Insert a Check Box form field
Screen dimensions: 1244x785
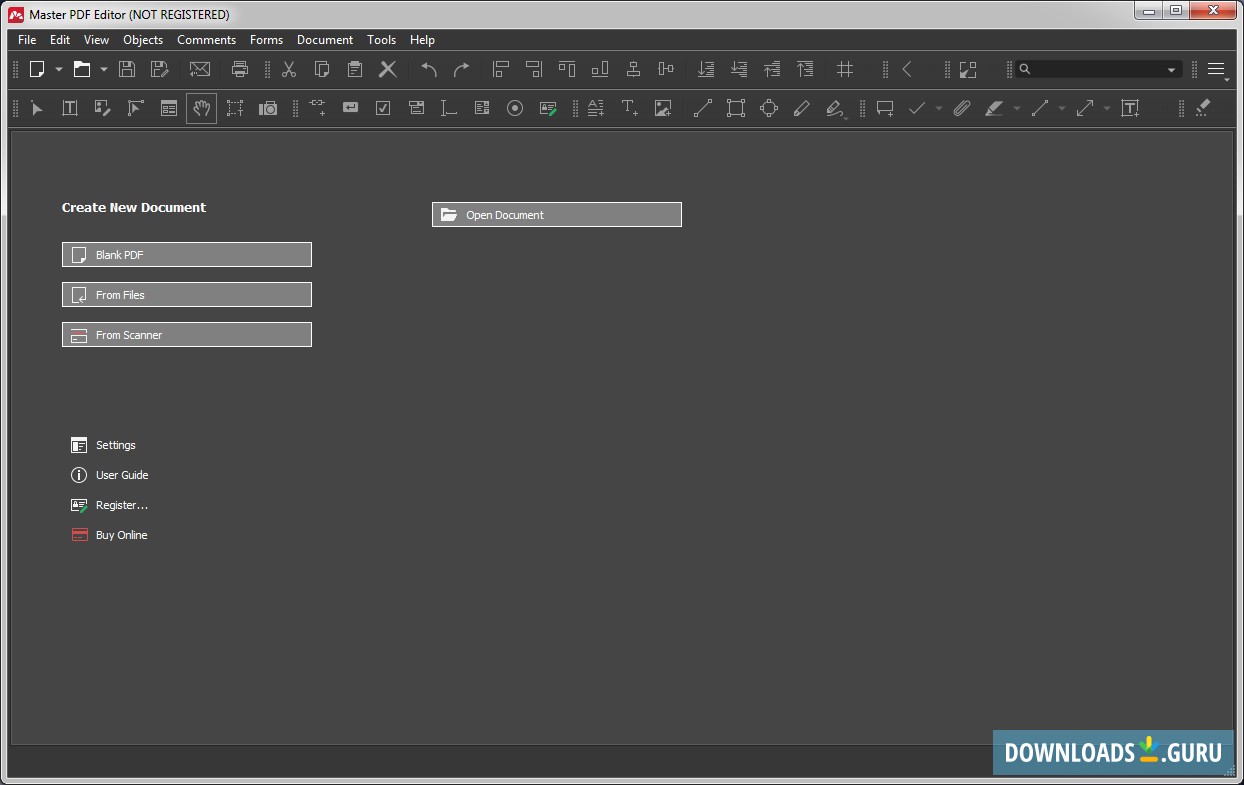(383, 108)
